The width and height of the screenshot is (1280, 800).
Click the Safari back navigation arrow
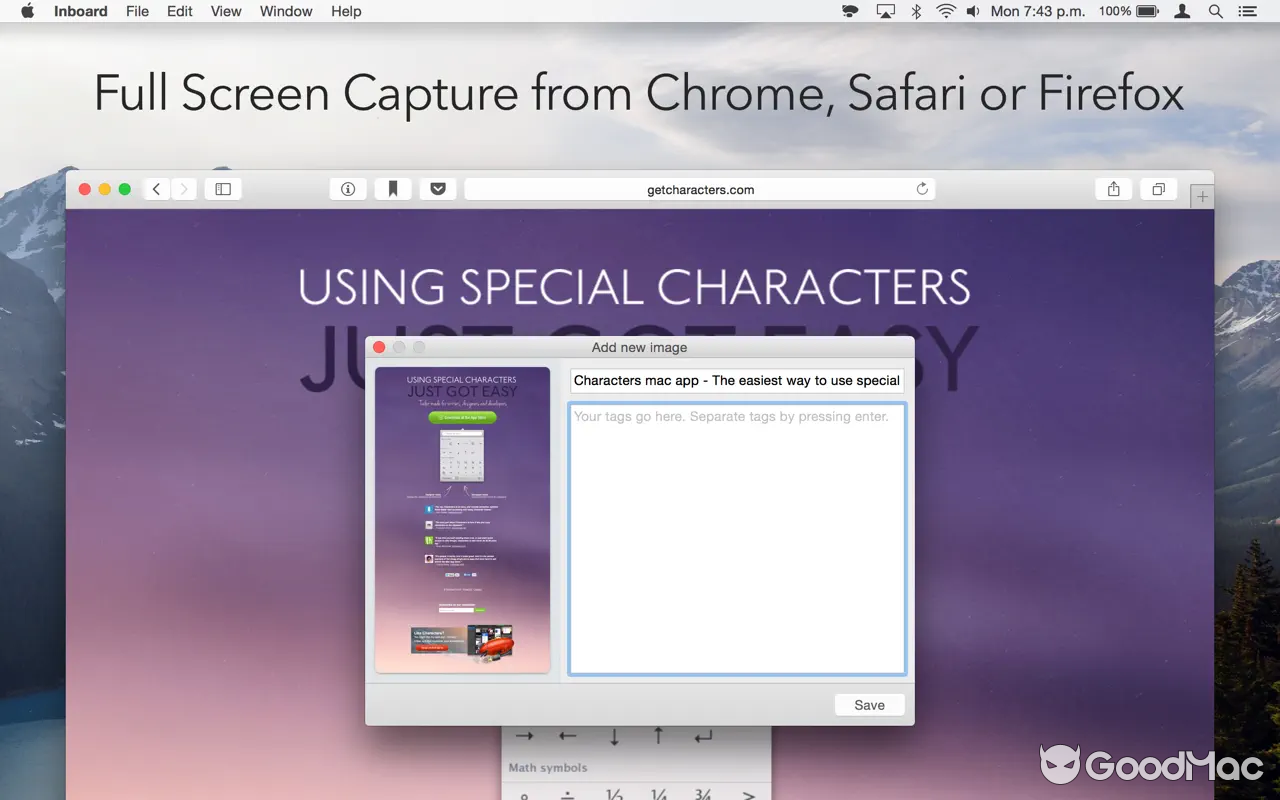click(157, 189)
